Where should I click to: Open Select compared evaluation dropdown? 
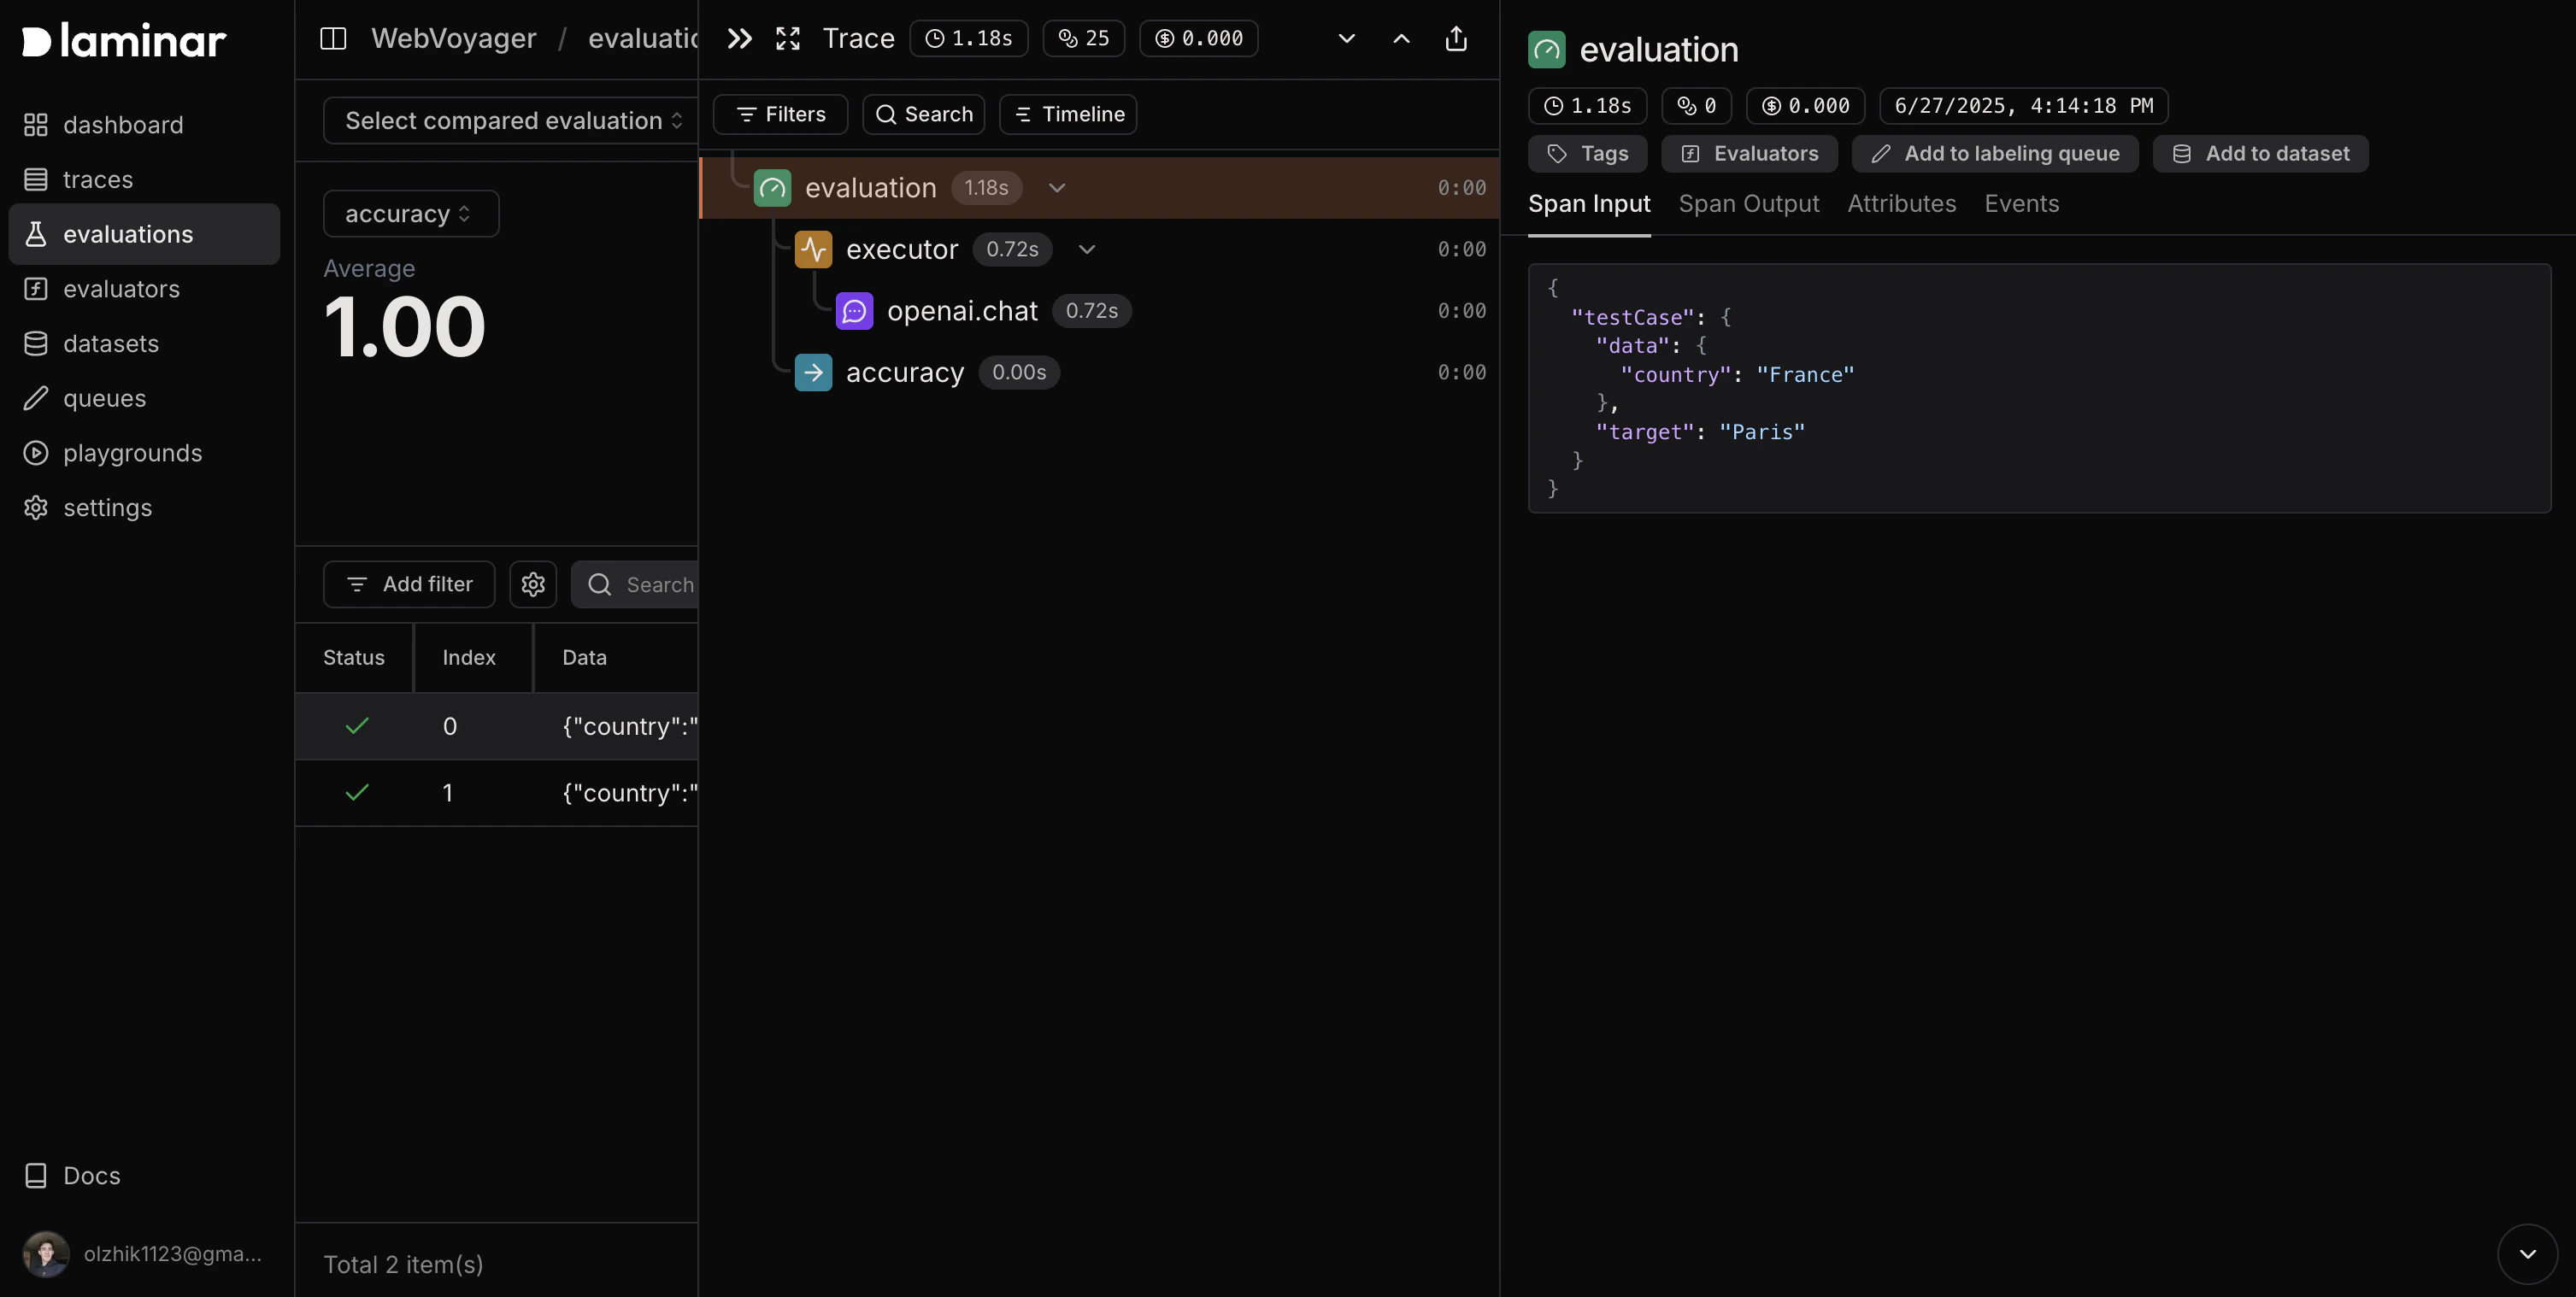tap(512, 120)
